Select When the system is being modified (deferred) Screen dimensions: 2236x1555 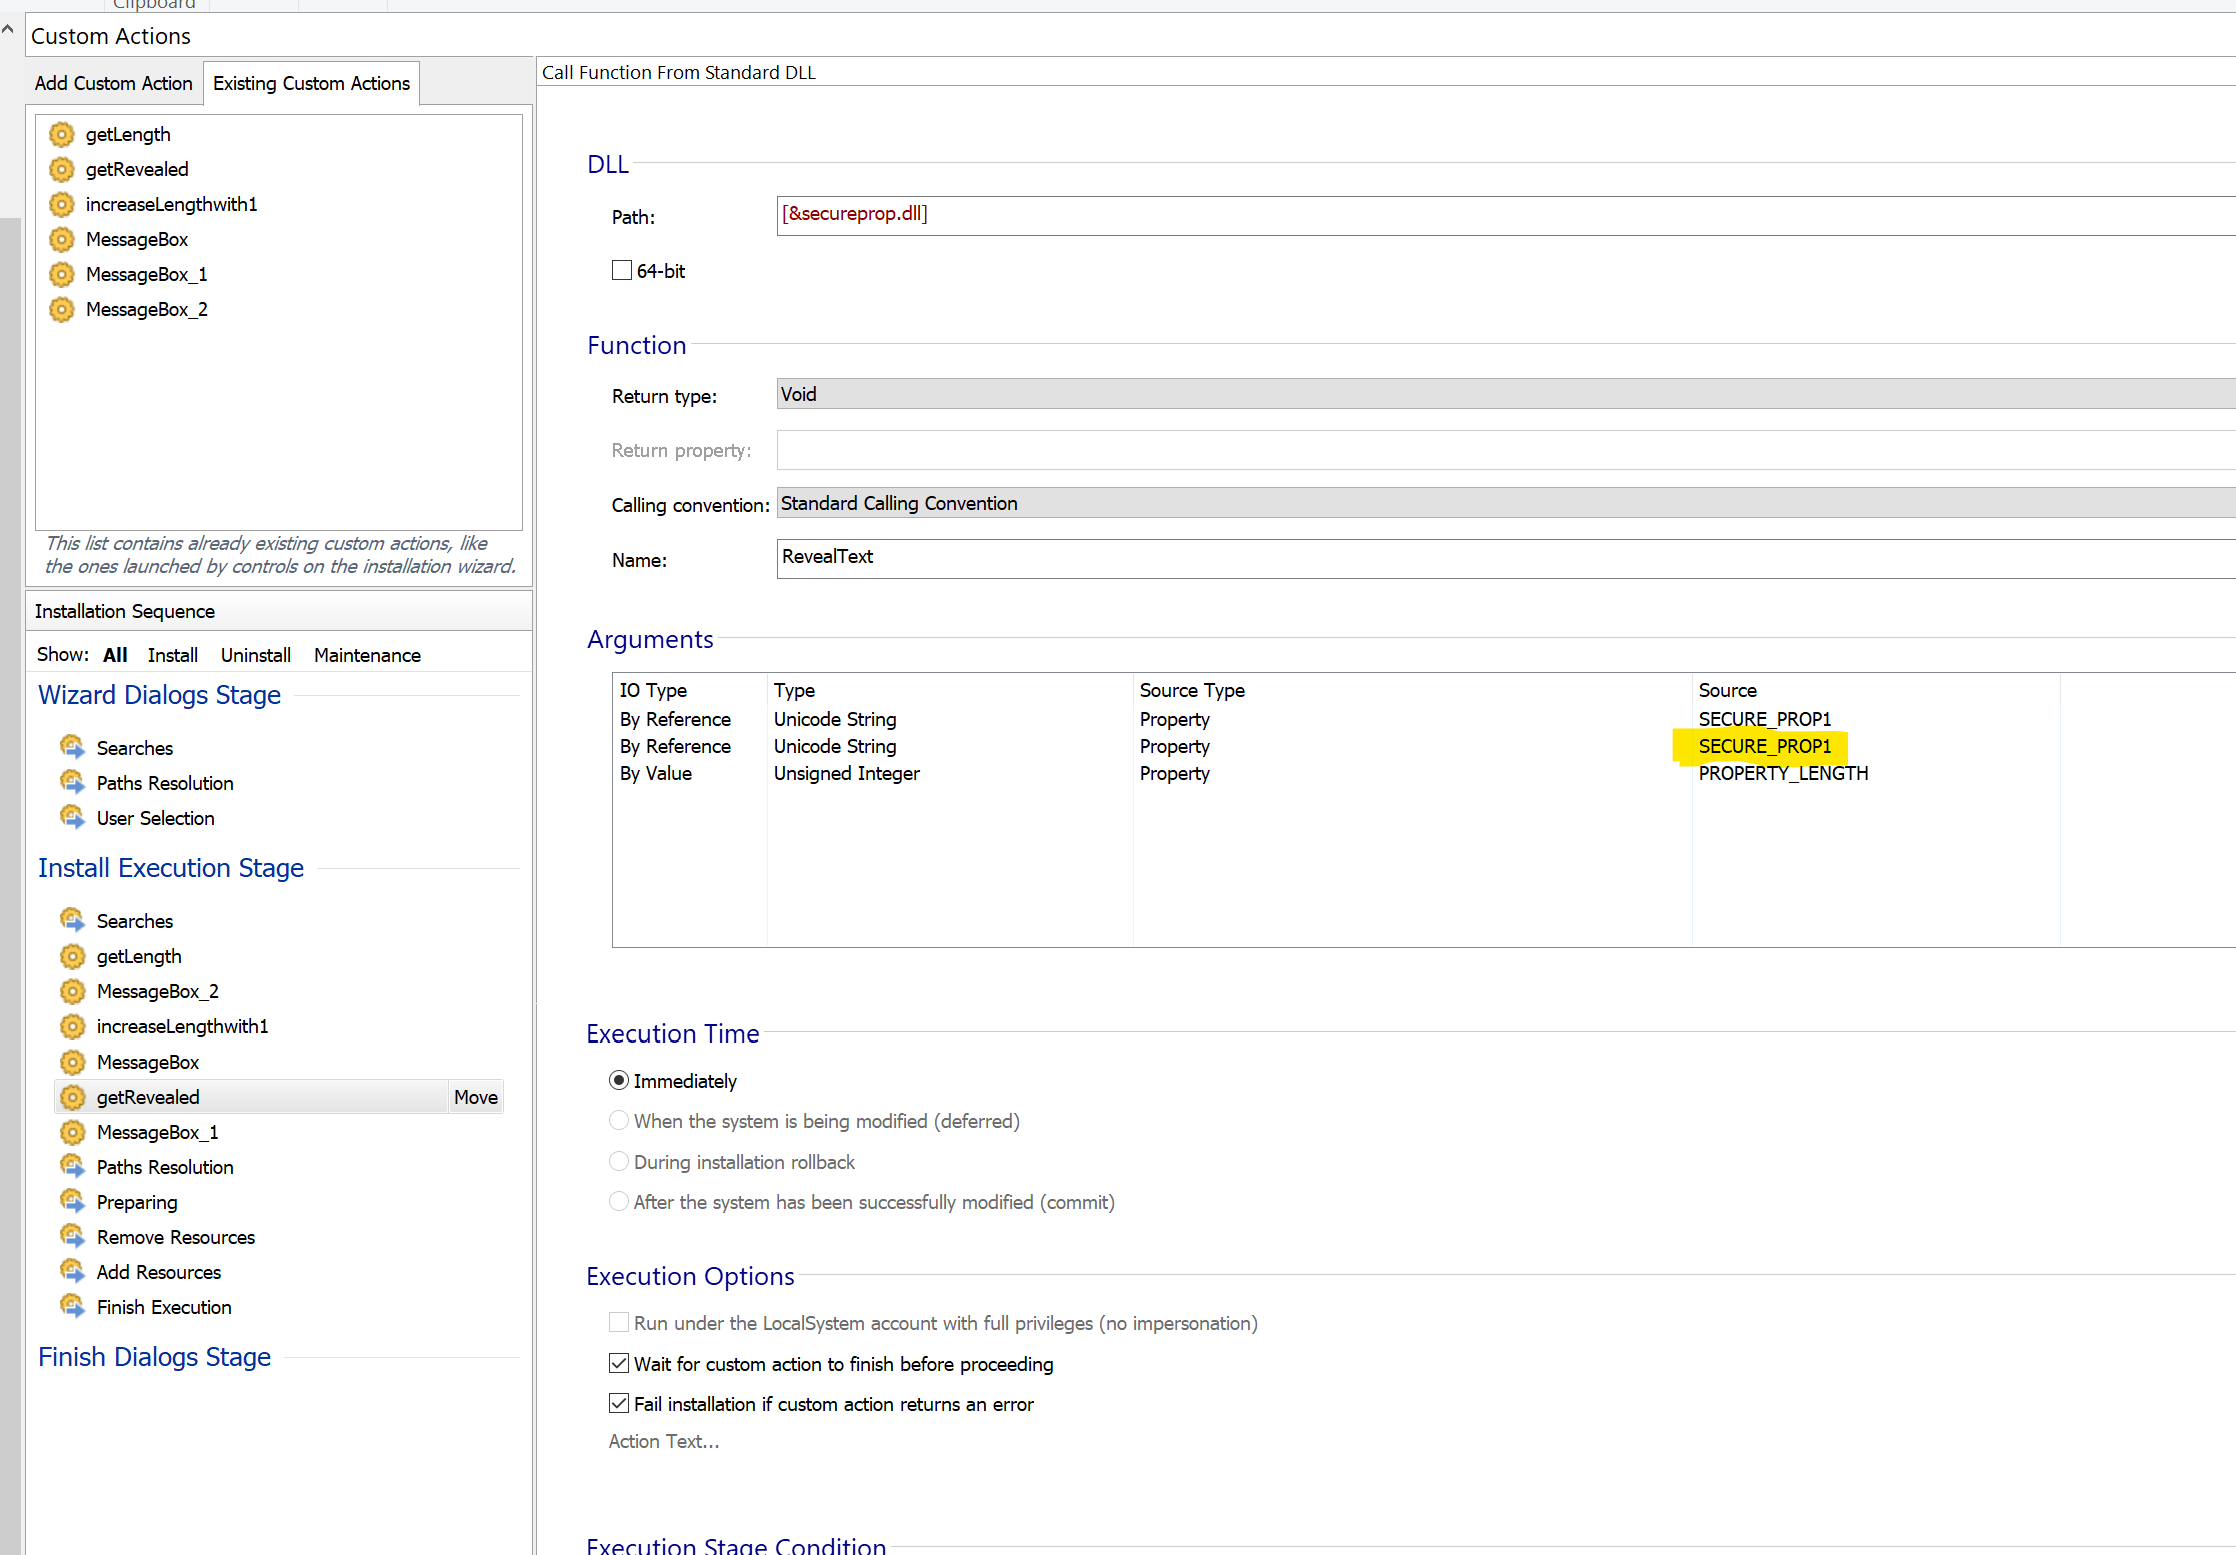point(619,1120)
